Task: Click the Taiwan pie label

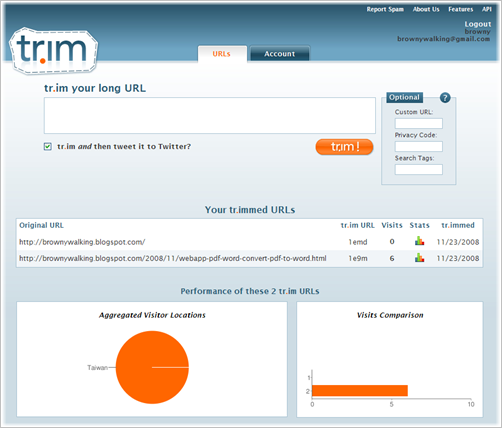Action: pyautogui.click(x=97, y=368)
